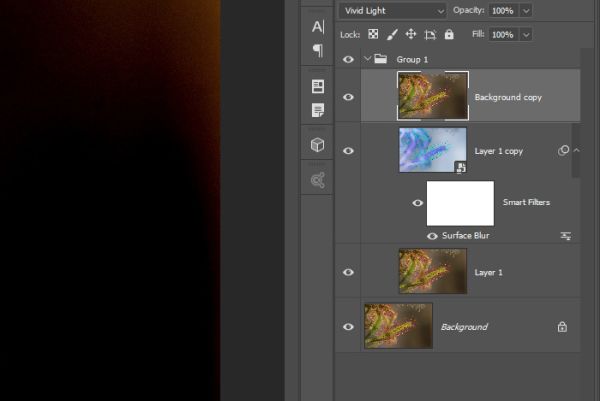Lock position move icon
The width and height of the screenshot is (600, 401).
(x=411, y=34)
